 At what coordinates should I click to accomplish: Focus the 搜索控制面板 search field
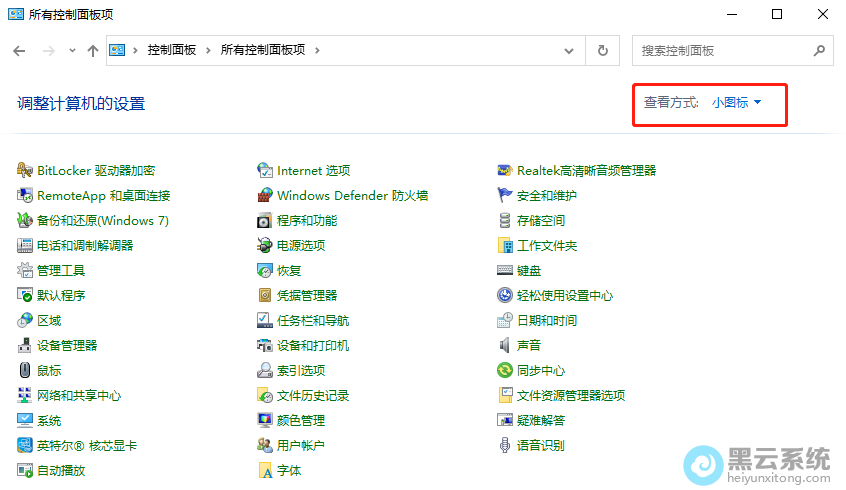(733, 51)
